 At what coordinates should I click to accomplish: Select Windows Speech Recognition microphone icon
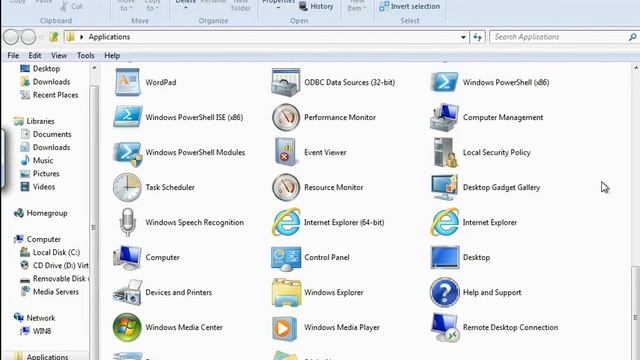(x=127, y=222)
